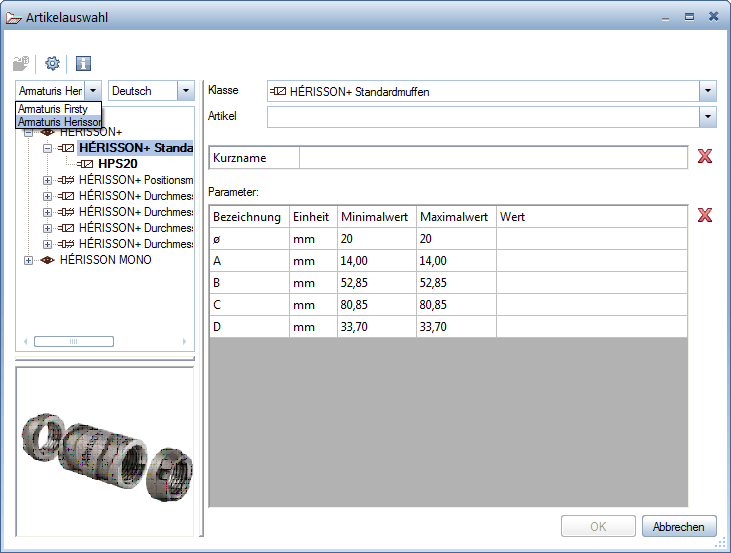Select HPS20 in the tree
Viewport: 731px width, 553px height.
pos(117,164)
